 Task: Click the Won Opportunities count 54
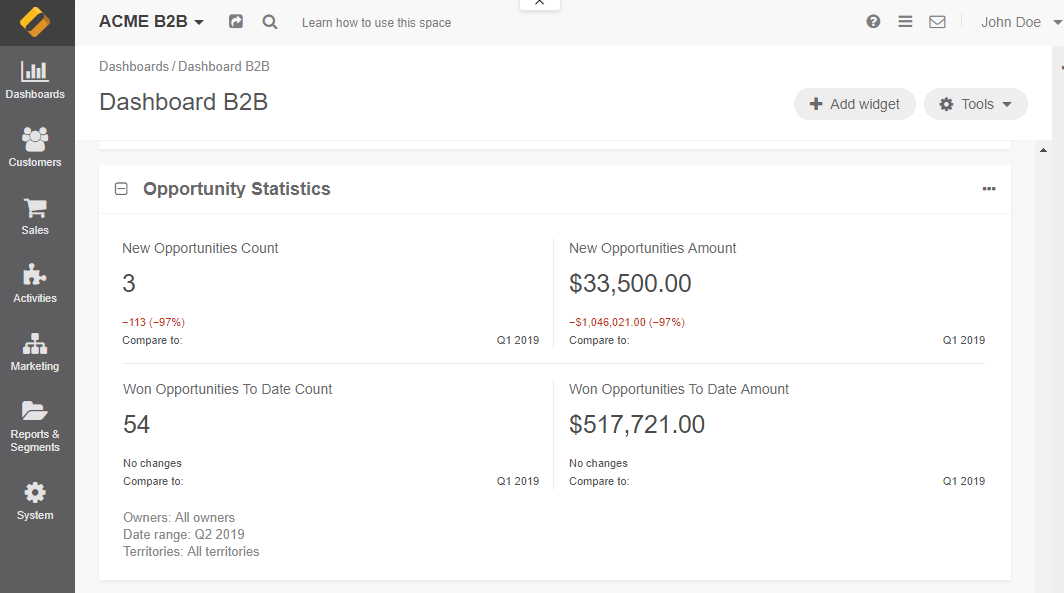tap(136, 425)
